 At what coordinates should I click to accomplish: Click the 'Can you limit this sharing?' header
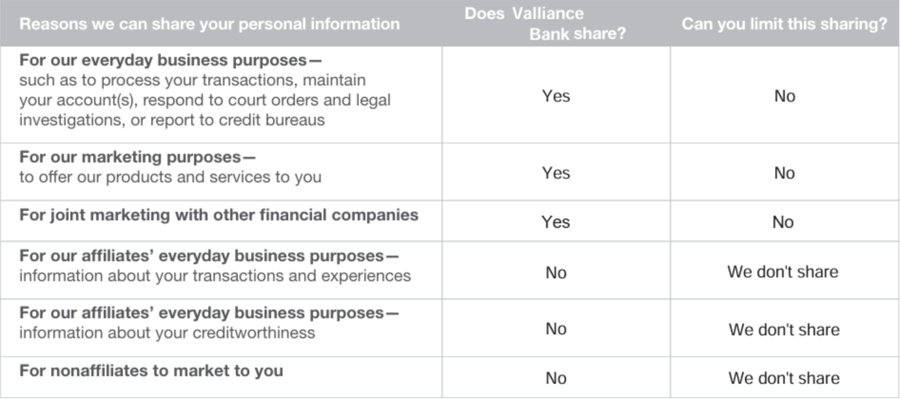point(785,25)
